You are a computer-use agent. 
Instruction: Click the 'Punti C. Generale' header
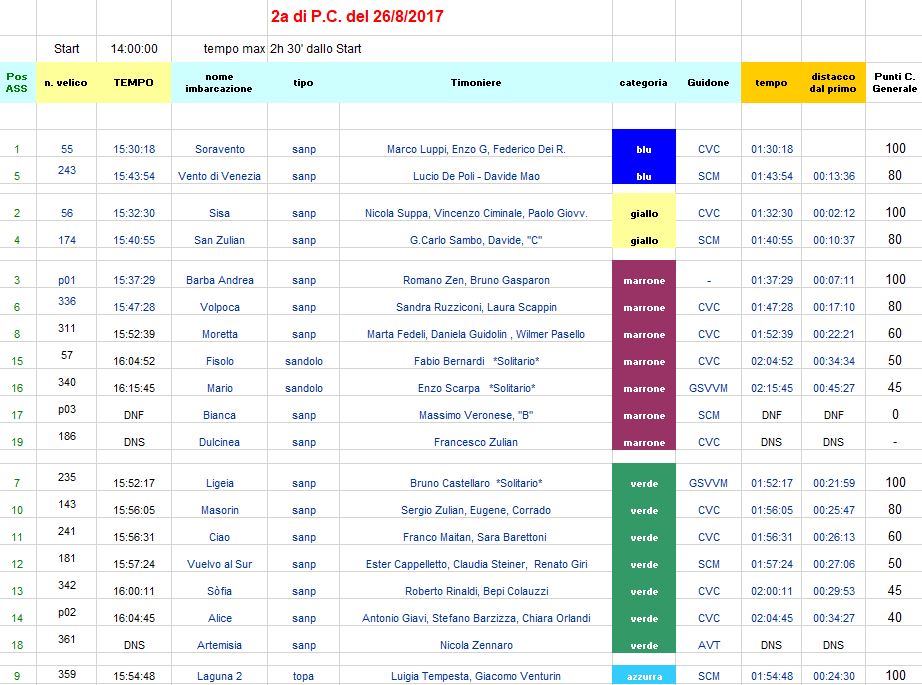894,82
